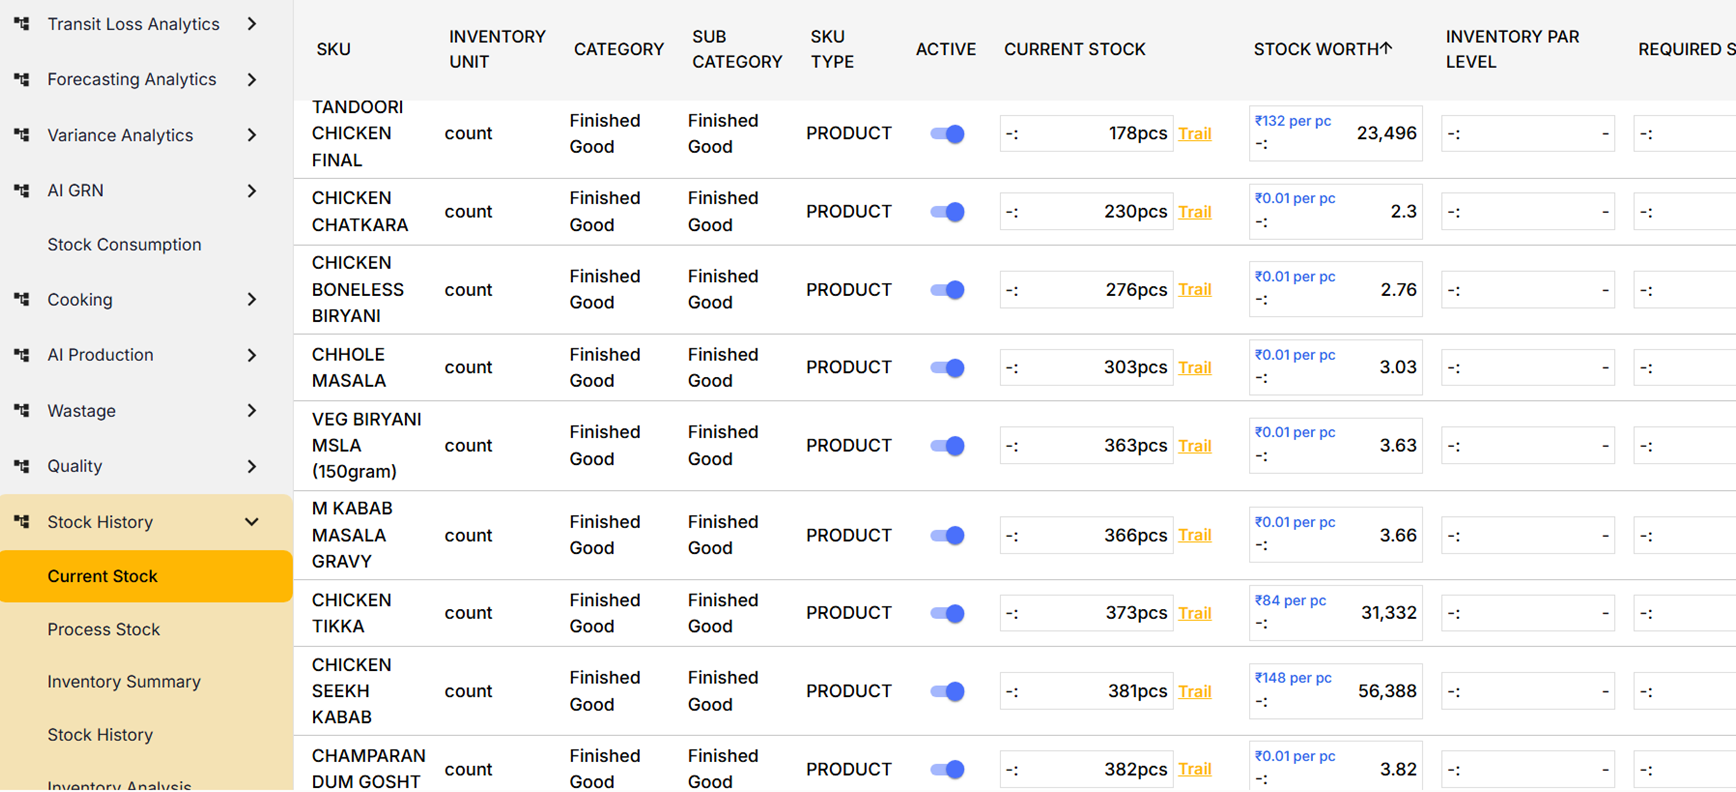Expand Forecasting Analytics chevron

pos(252,79)
